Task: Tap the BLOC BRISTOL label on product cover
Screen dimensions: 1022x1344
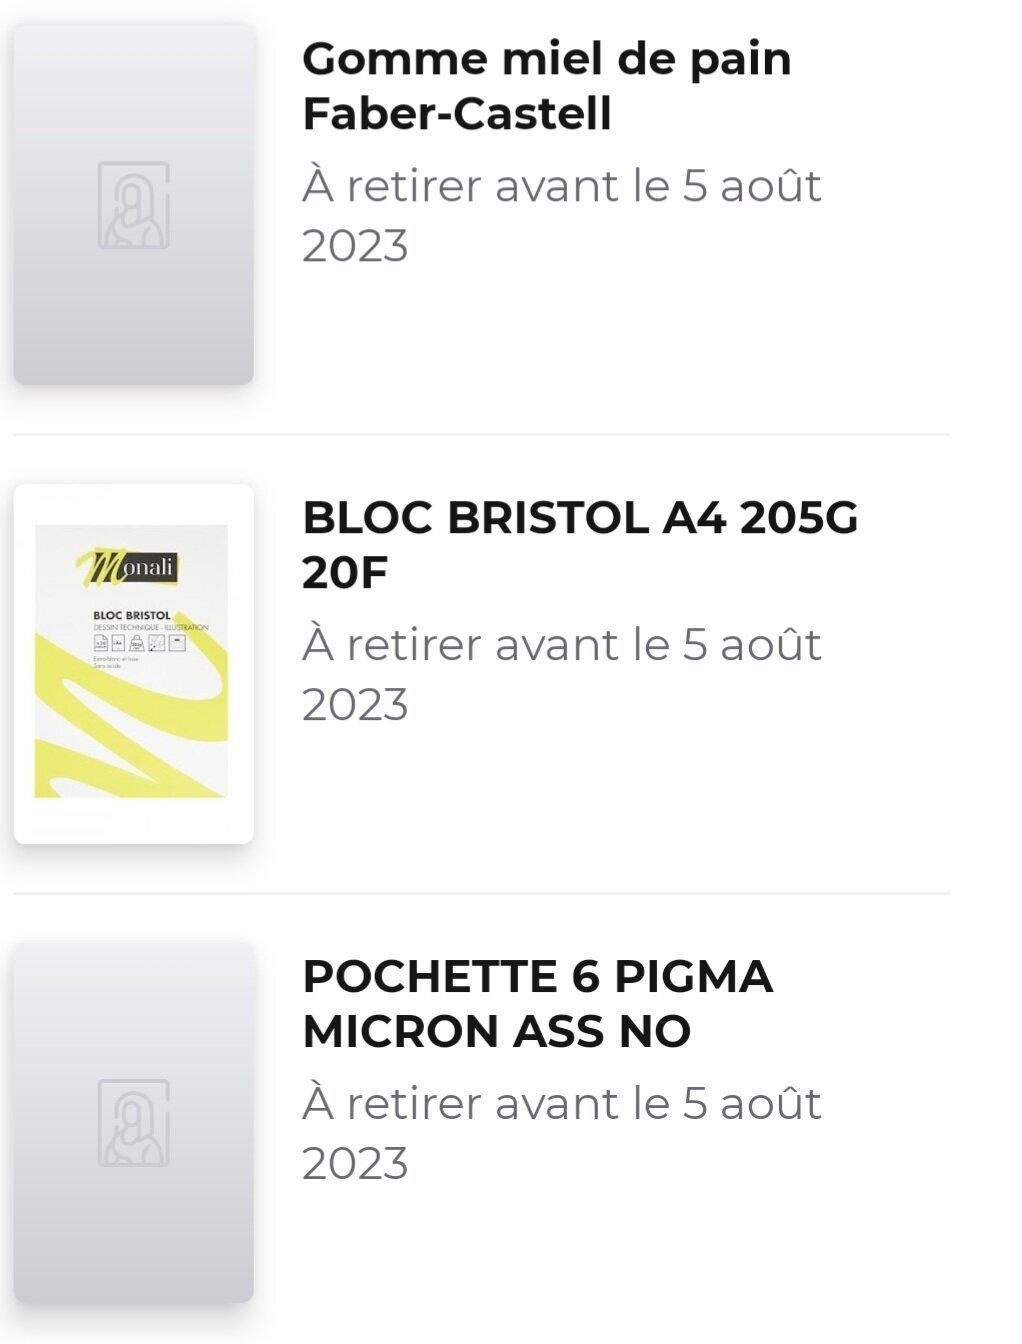Action: (x=131, y=615)
